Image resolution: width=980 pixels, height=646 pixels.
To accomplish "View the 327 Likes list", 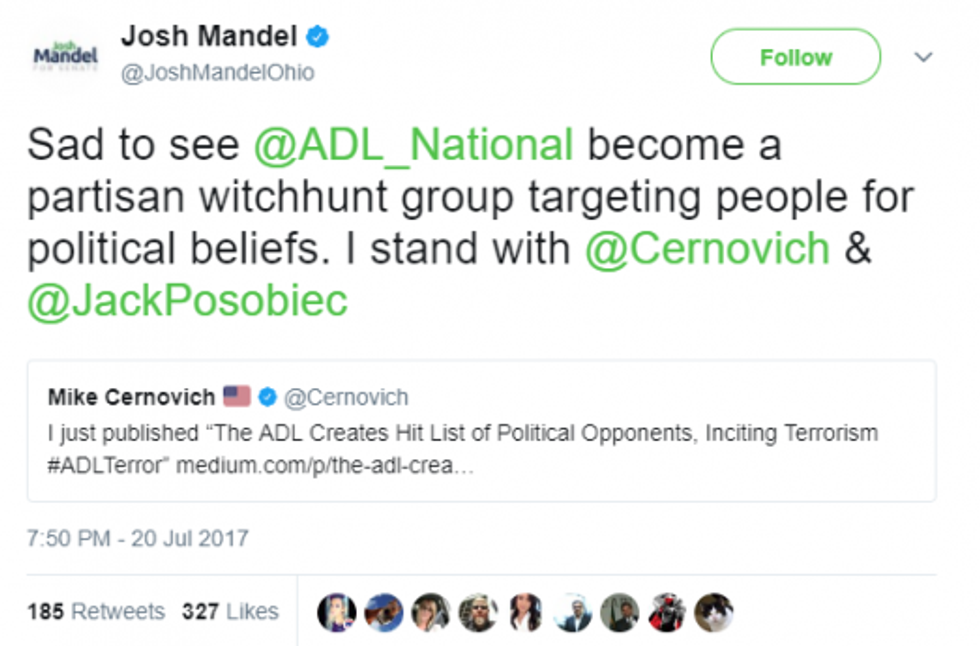I will click(230, 611).
